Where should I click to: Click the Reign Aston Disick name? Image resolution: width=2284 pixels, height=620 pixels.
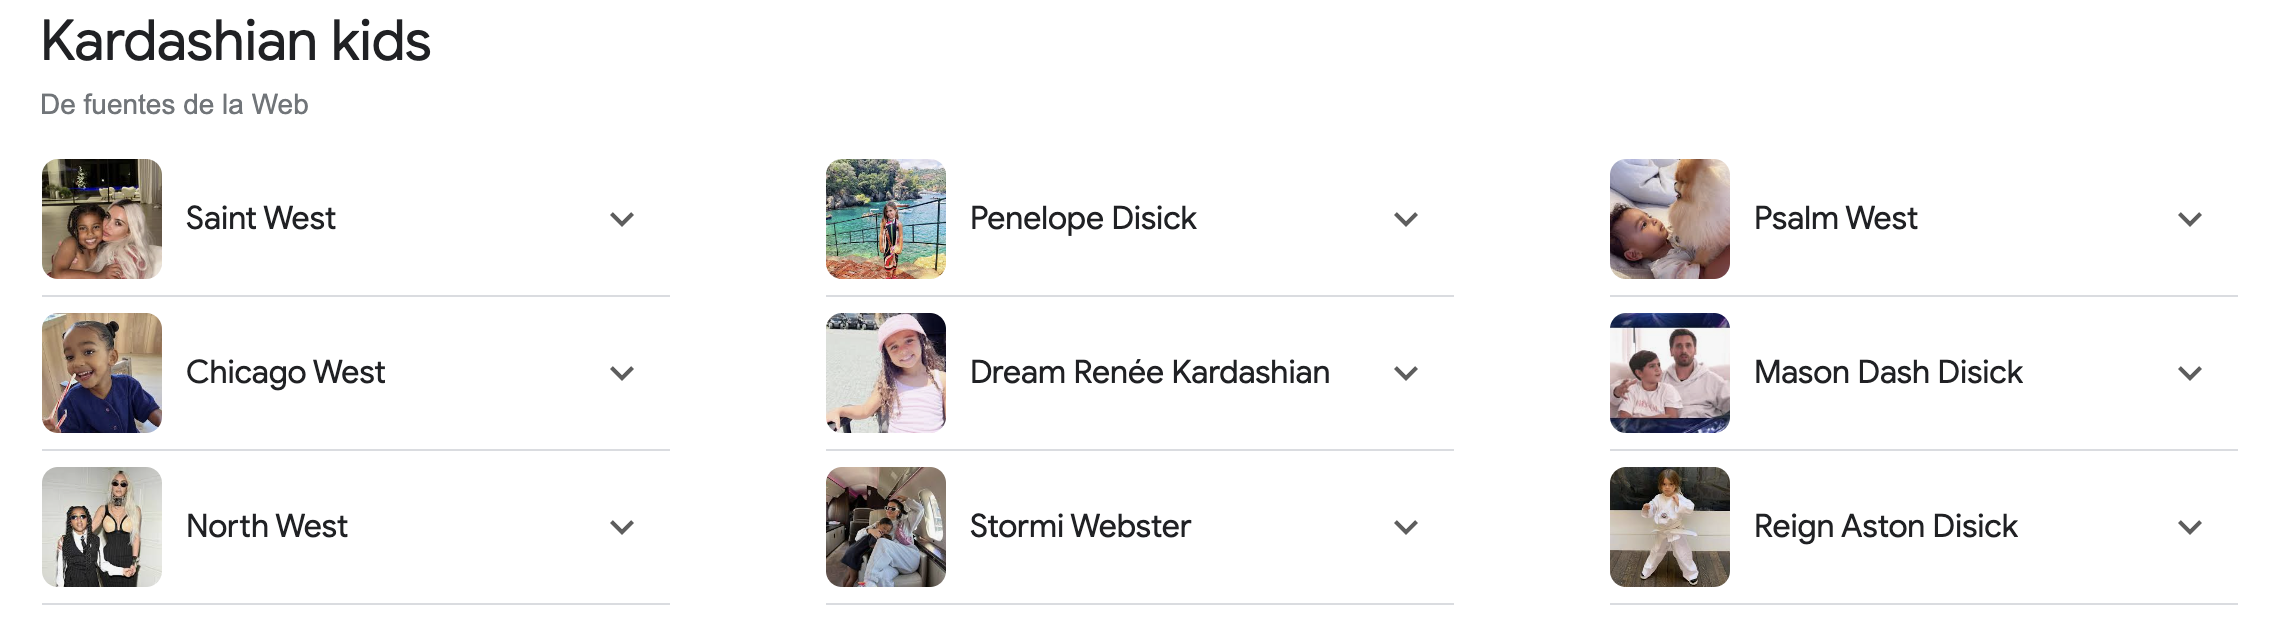pos(1885,526)
